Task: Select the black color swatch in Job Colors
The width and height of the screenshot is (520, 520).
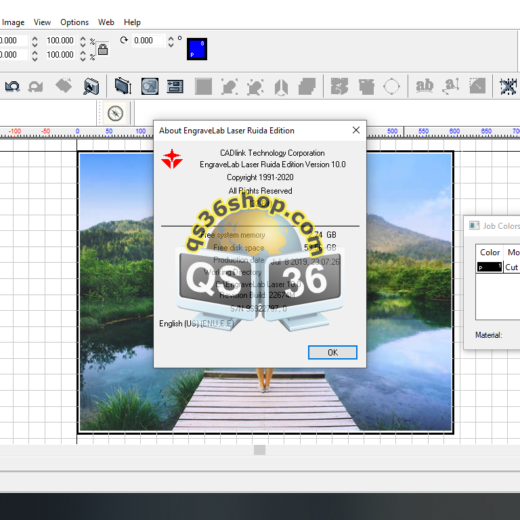Action: 489,267
